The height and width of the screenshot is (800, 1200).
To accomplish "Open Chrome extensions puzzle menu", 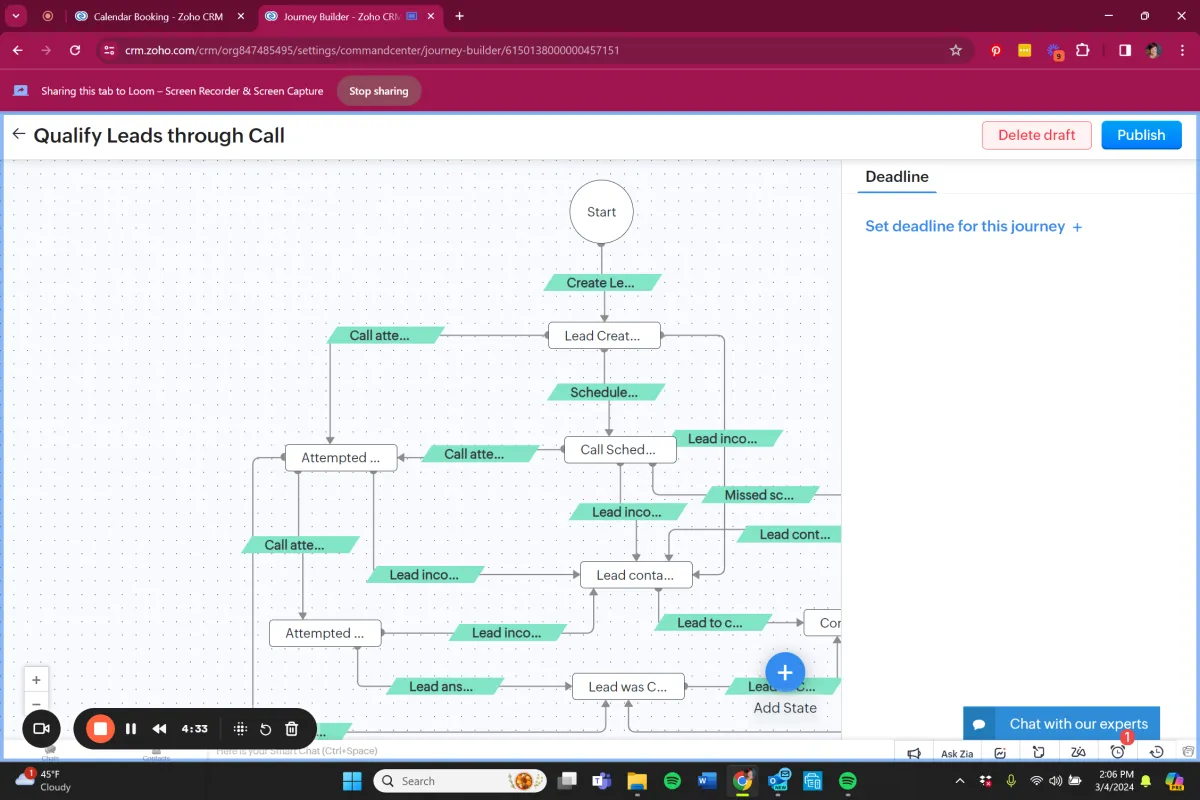I will [x=1083, y=50].
